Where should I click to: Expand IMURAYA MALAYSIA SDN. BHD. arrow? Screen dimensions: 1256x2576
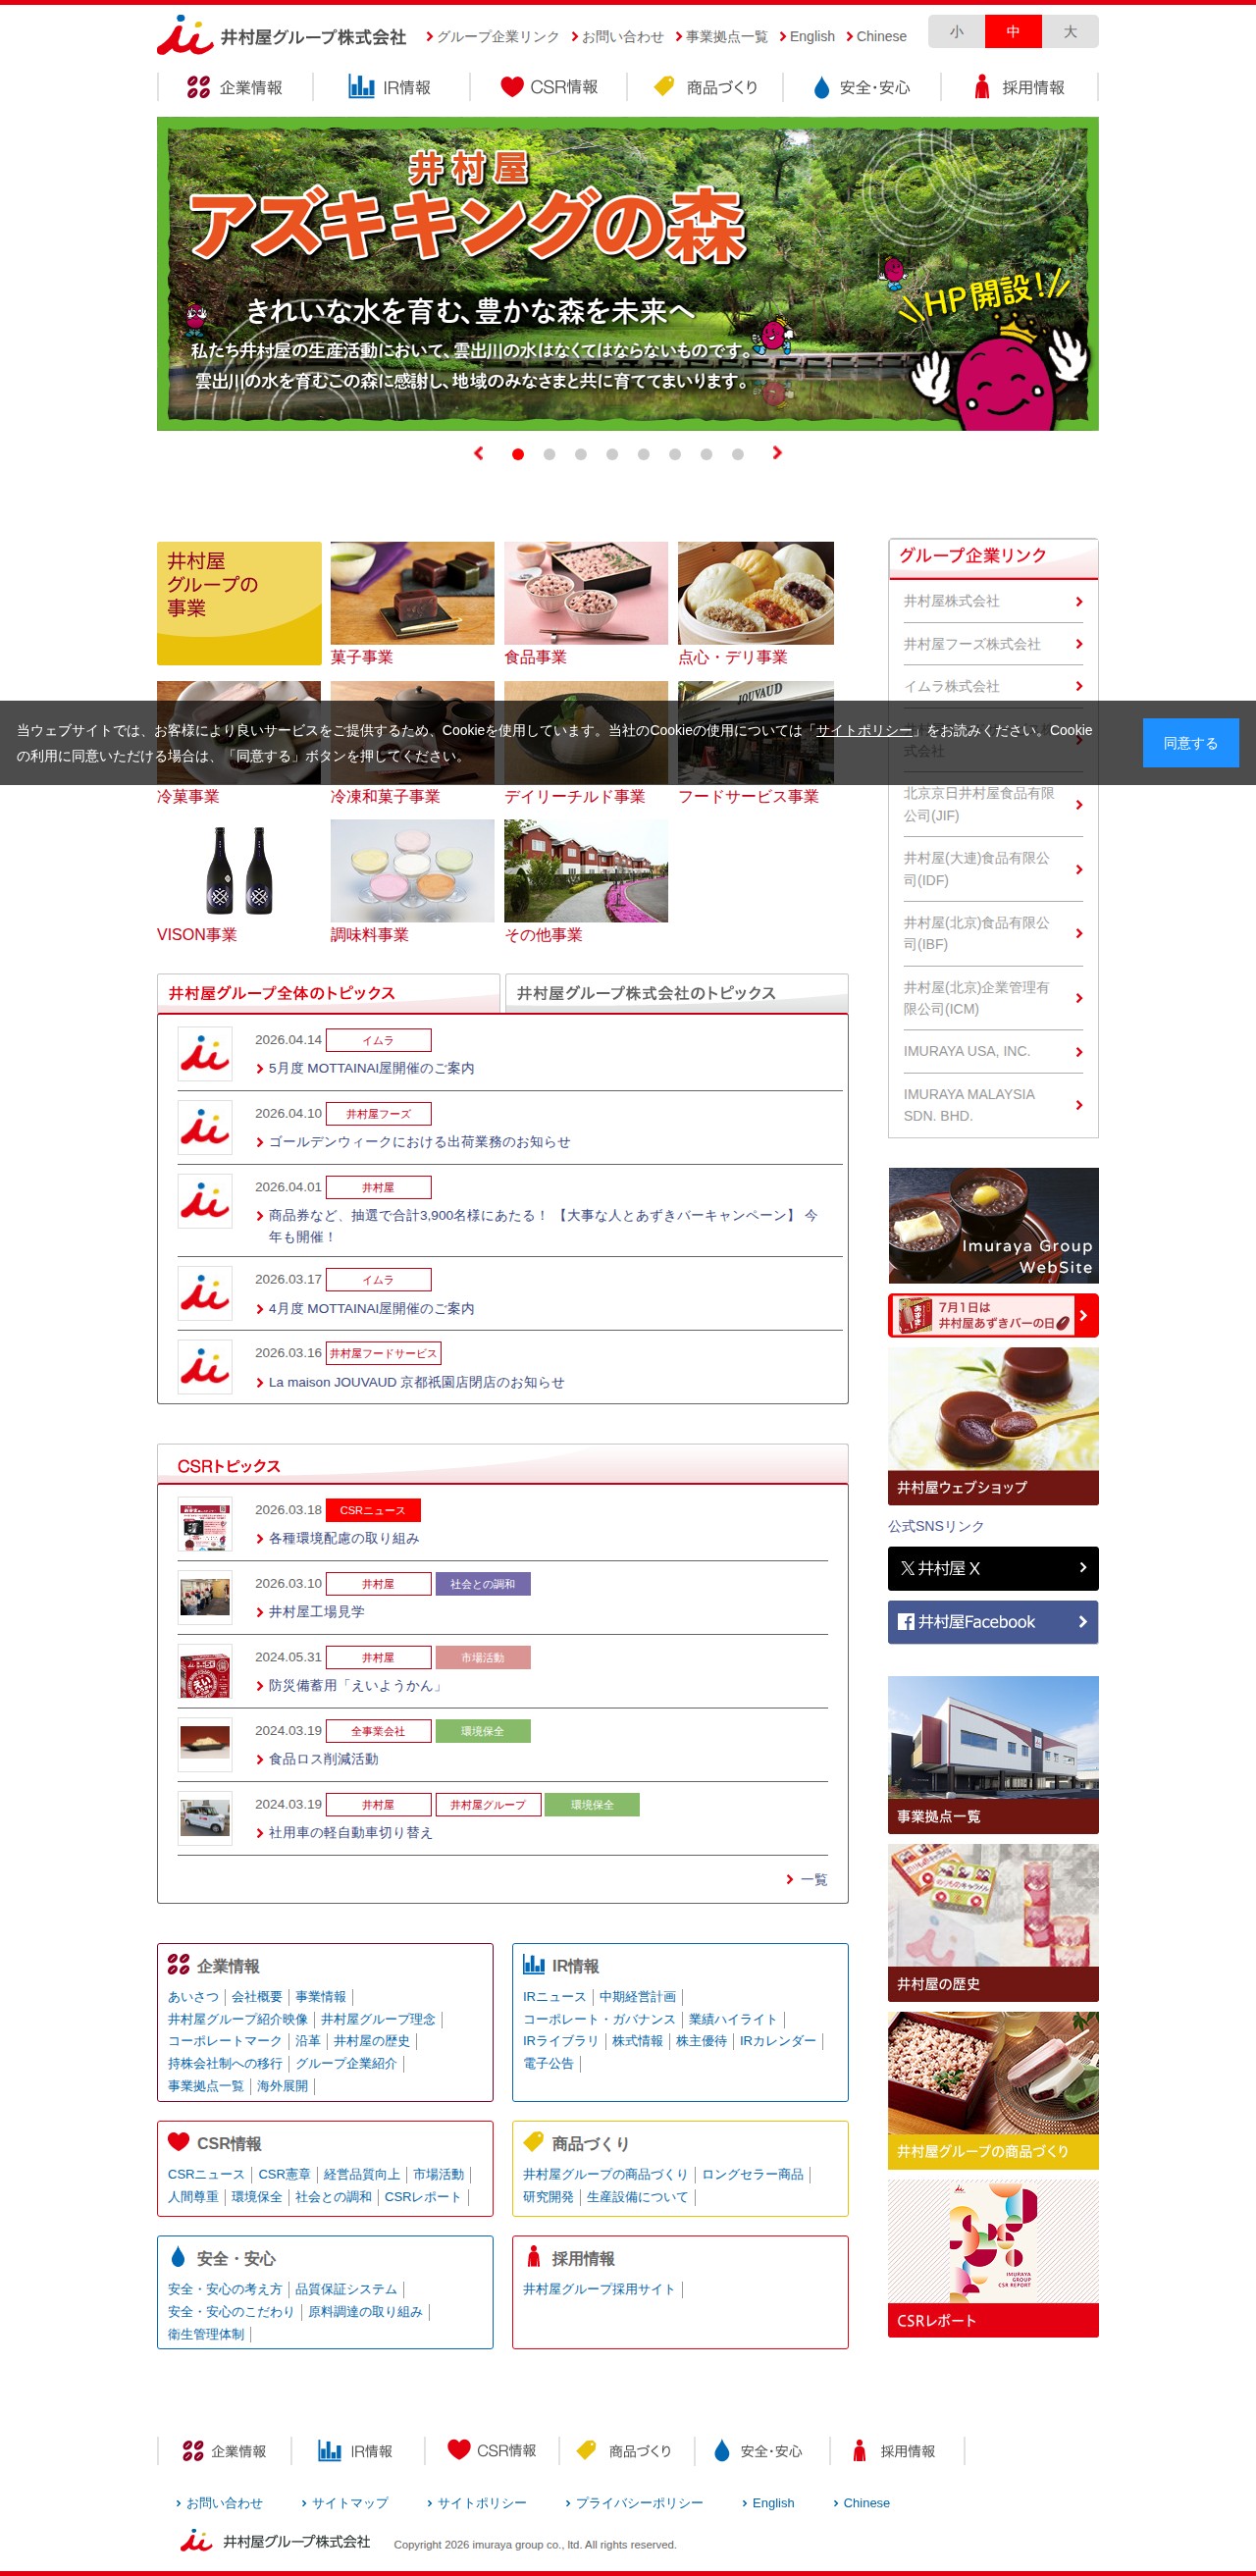click(1079, 1105)
